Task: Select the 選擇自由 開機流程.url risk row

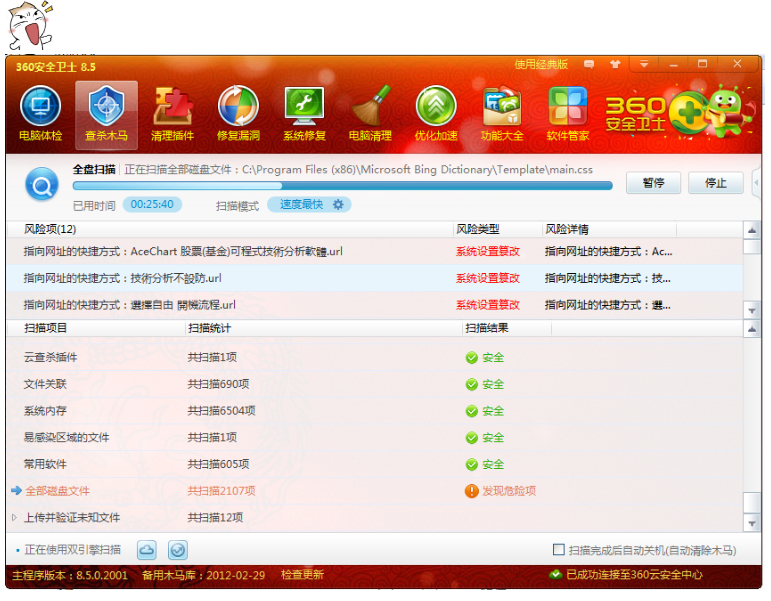Action: click(x=375, y=305)
